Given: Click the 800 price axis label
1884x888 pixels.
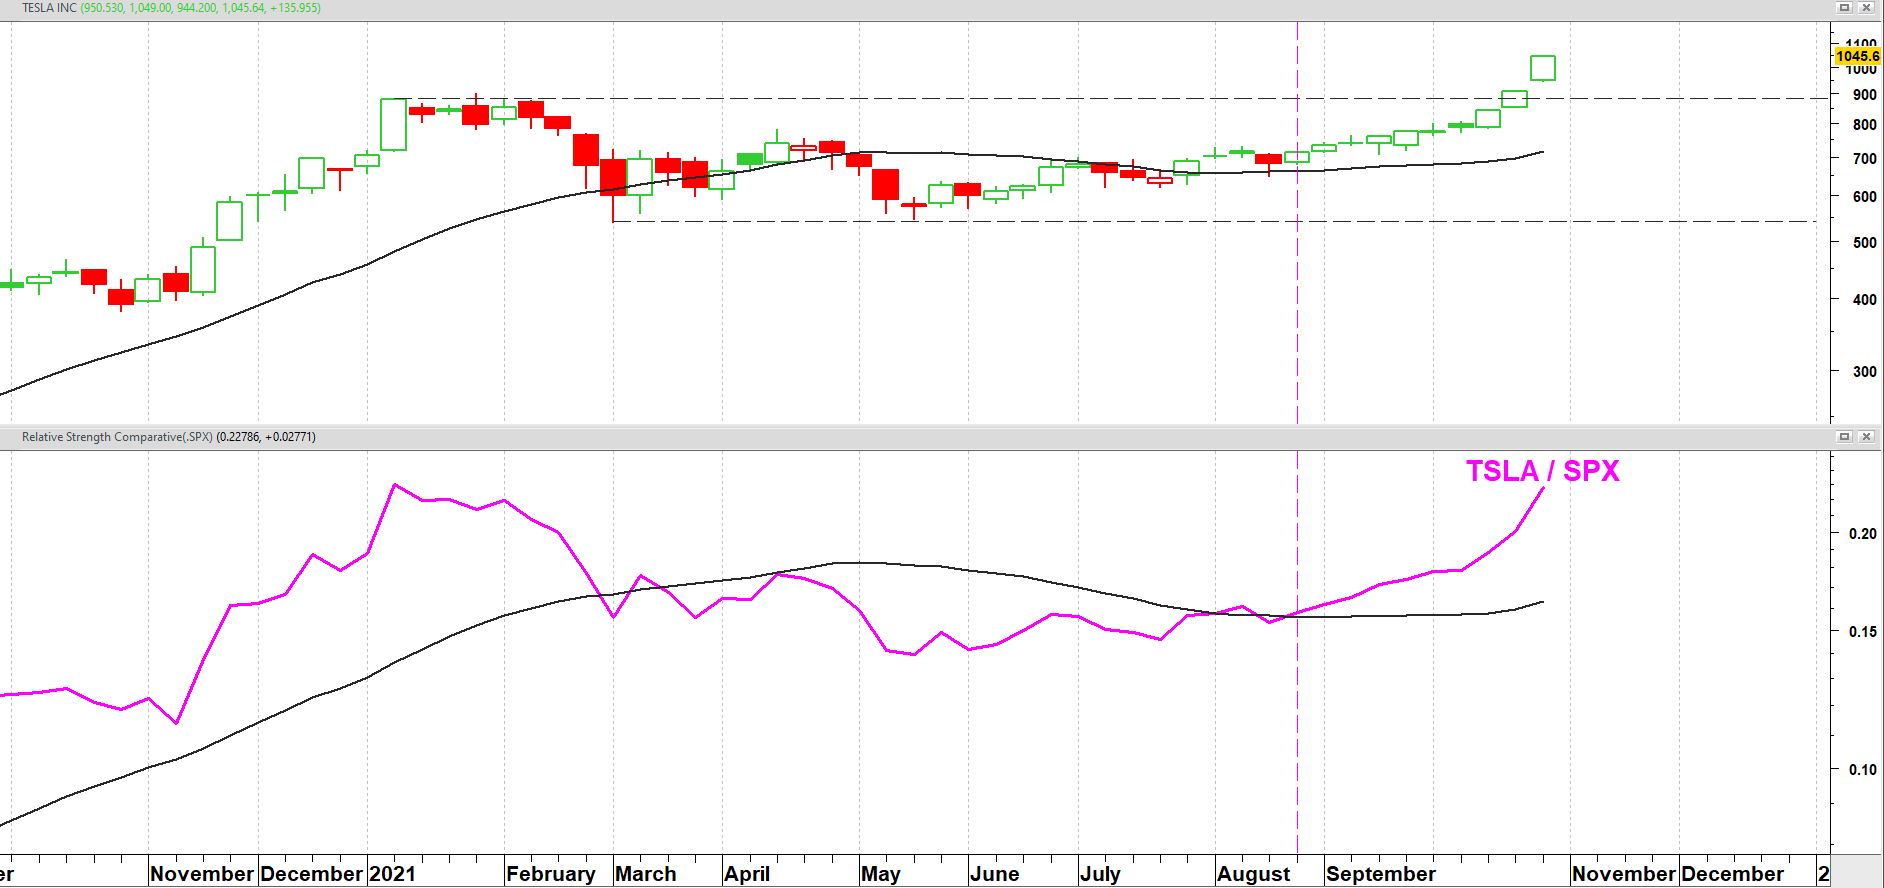Looking at the screenshot, I should (1864, 125).
